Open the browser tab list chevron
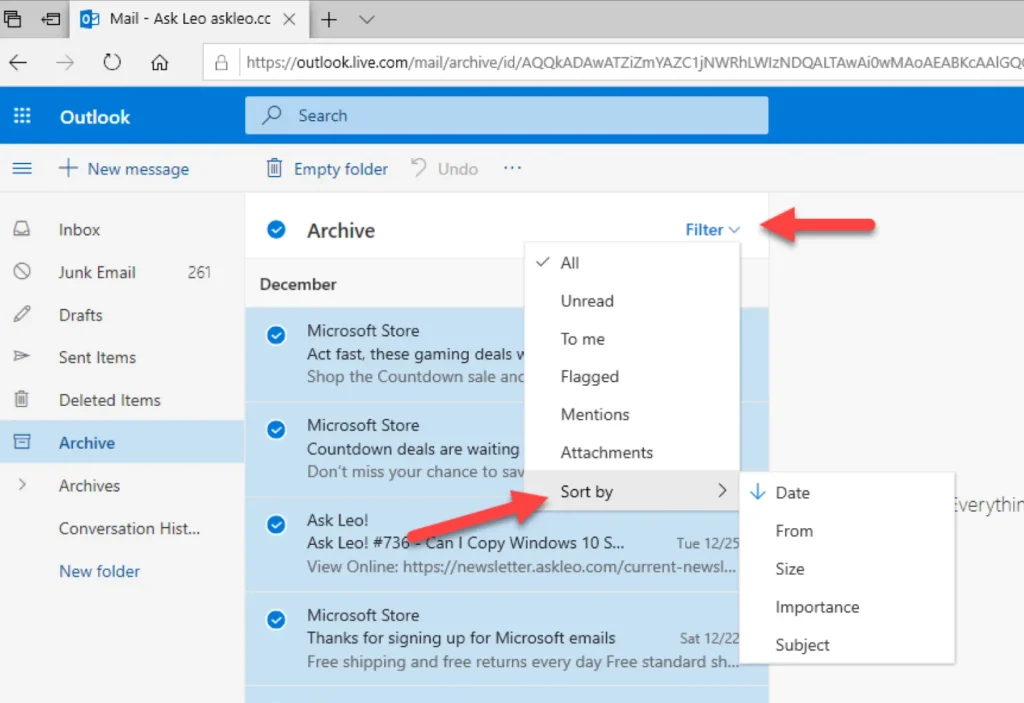The width and height of the screenshot is (1024, 703). coord(365,18)
